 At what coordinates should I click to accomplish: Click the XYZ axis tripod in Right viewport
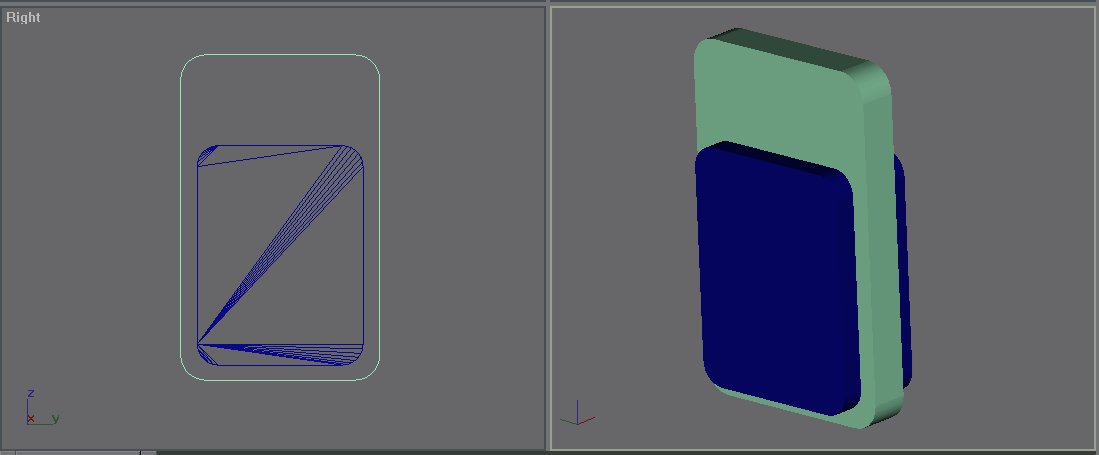click(x=41, y=408)
